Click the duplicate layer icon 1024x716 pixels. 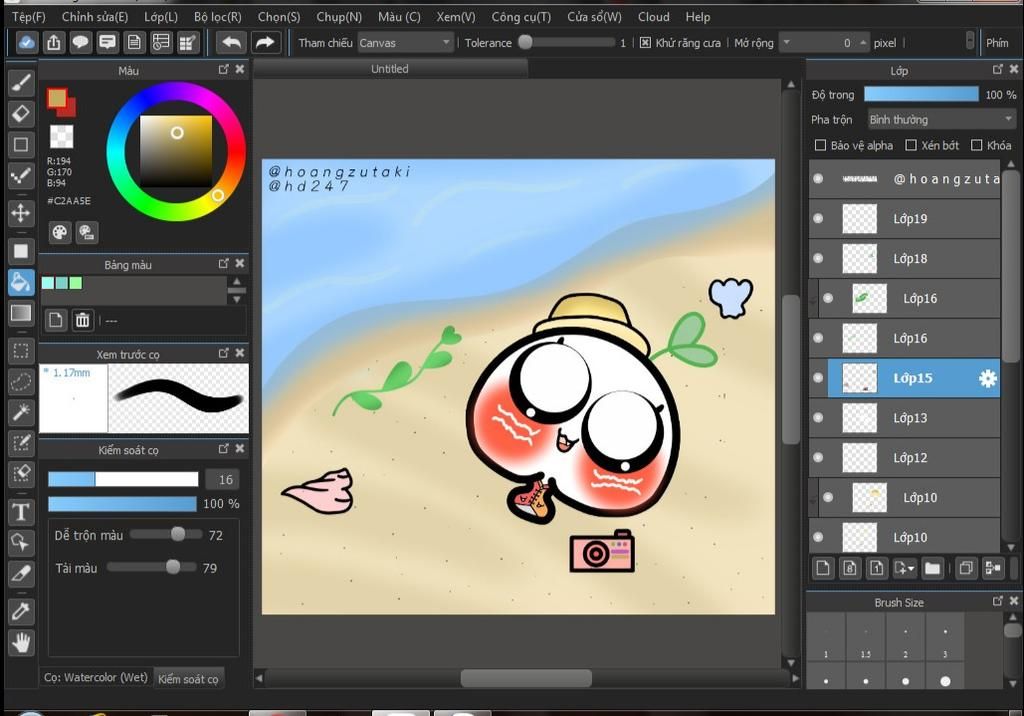[x=965, y=568]
